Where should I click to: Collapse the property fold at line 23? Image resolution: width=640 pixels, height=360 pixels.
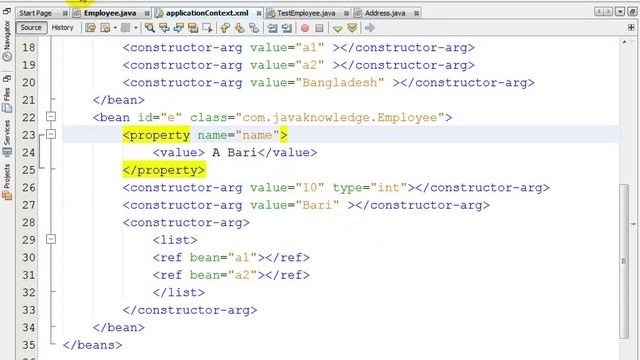tap(51, 134)
